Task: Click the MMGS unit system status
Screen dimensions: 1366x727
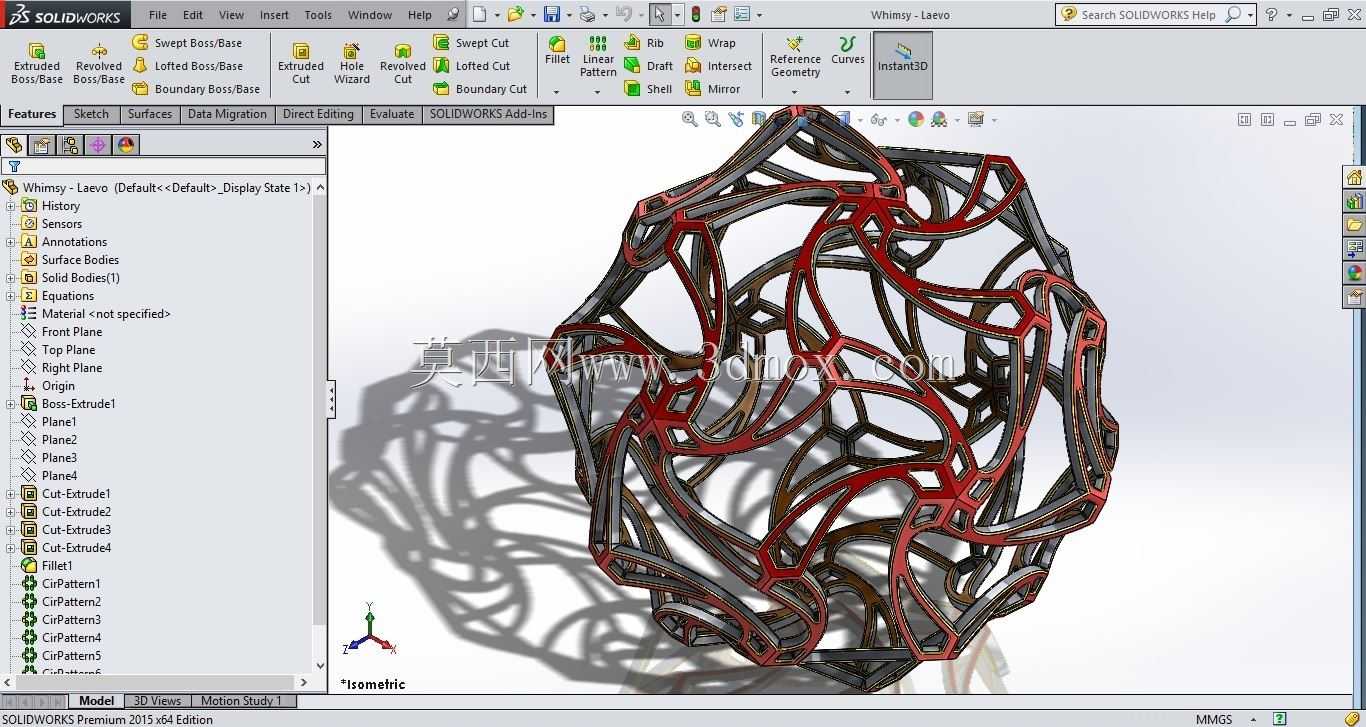Action: click(x=1214, y=719)
